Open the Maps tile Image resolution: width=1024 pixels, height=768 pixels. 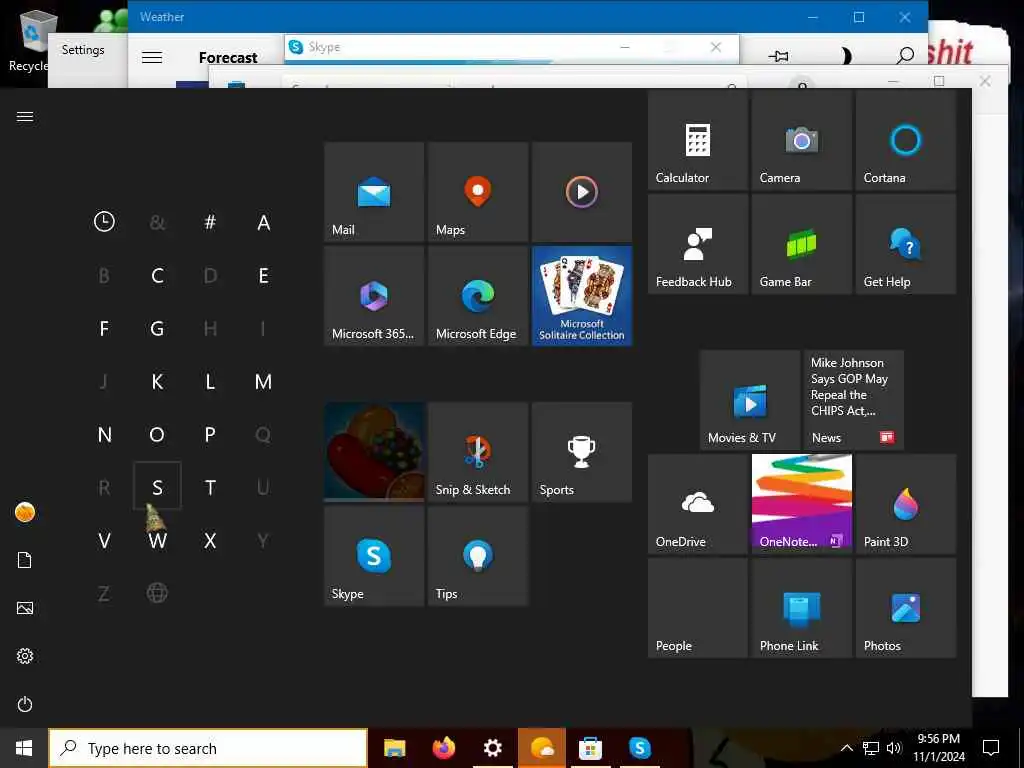(478, 192)
